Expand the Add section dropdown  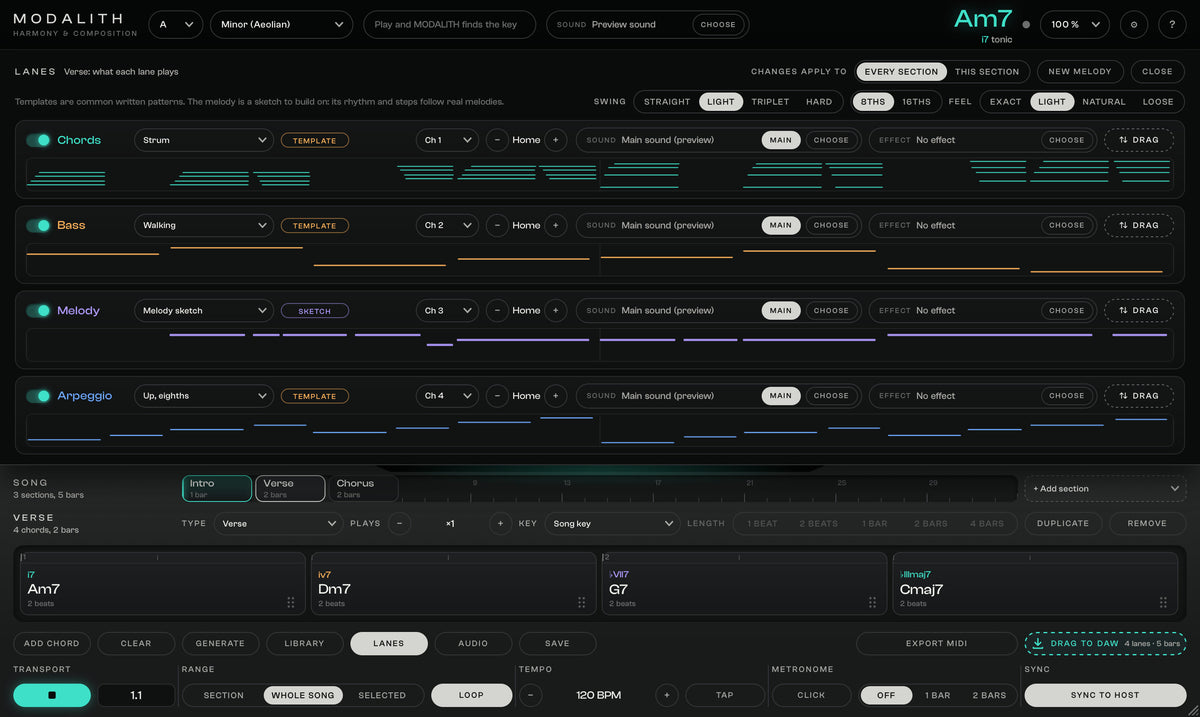(x=1105, y=489)
